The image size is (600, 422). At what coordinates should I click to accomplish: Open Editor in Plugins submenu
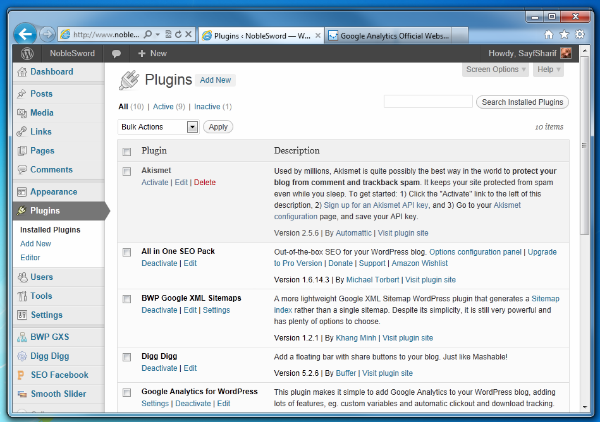pyautogui.click(x=30, y=257)
